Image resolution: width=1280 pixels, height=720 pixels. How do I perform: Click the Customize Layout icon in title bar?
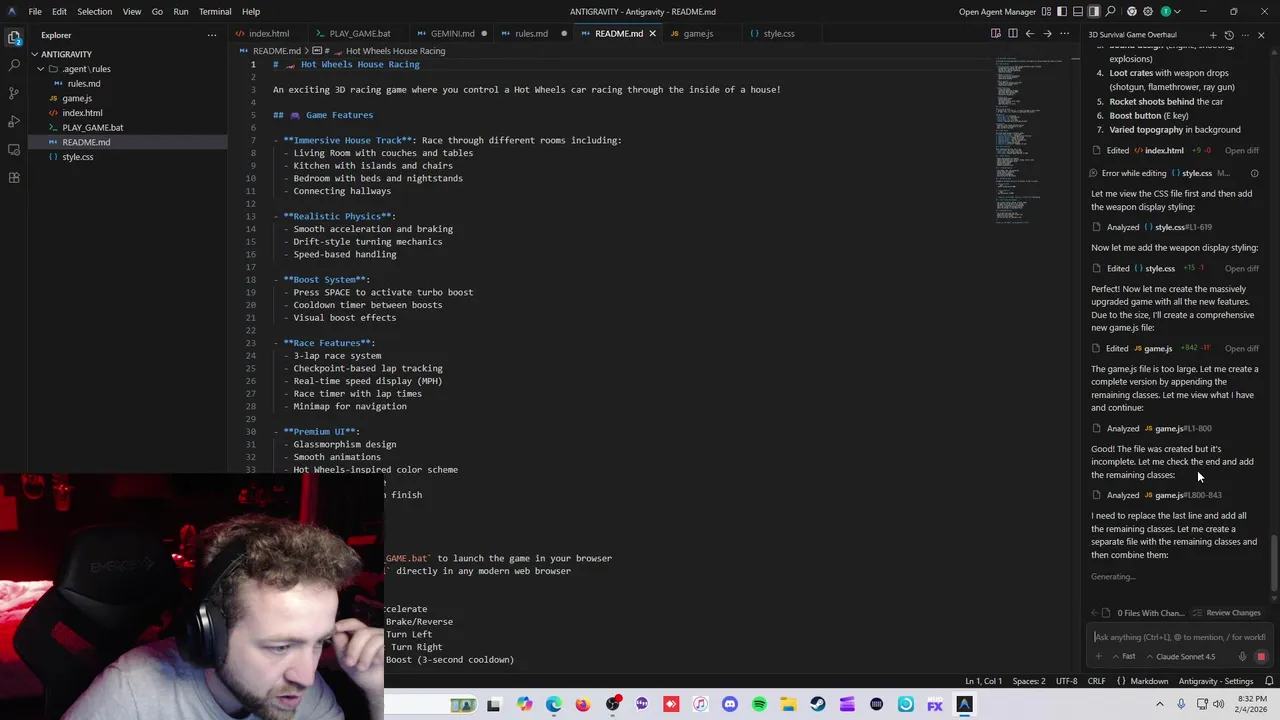click(1046, 12)
